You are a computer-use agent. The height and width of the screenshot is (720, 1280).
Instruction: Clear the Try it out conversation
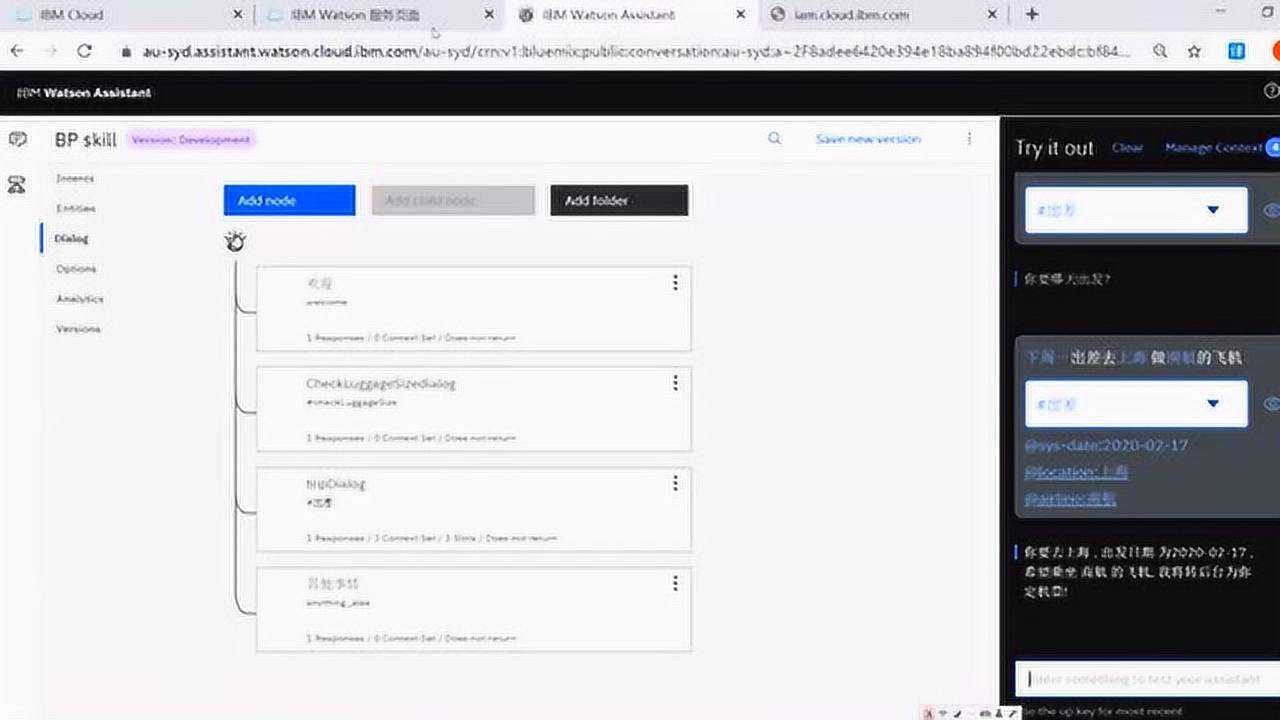point(1128,147)
